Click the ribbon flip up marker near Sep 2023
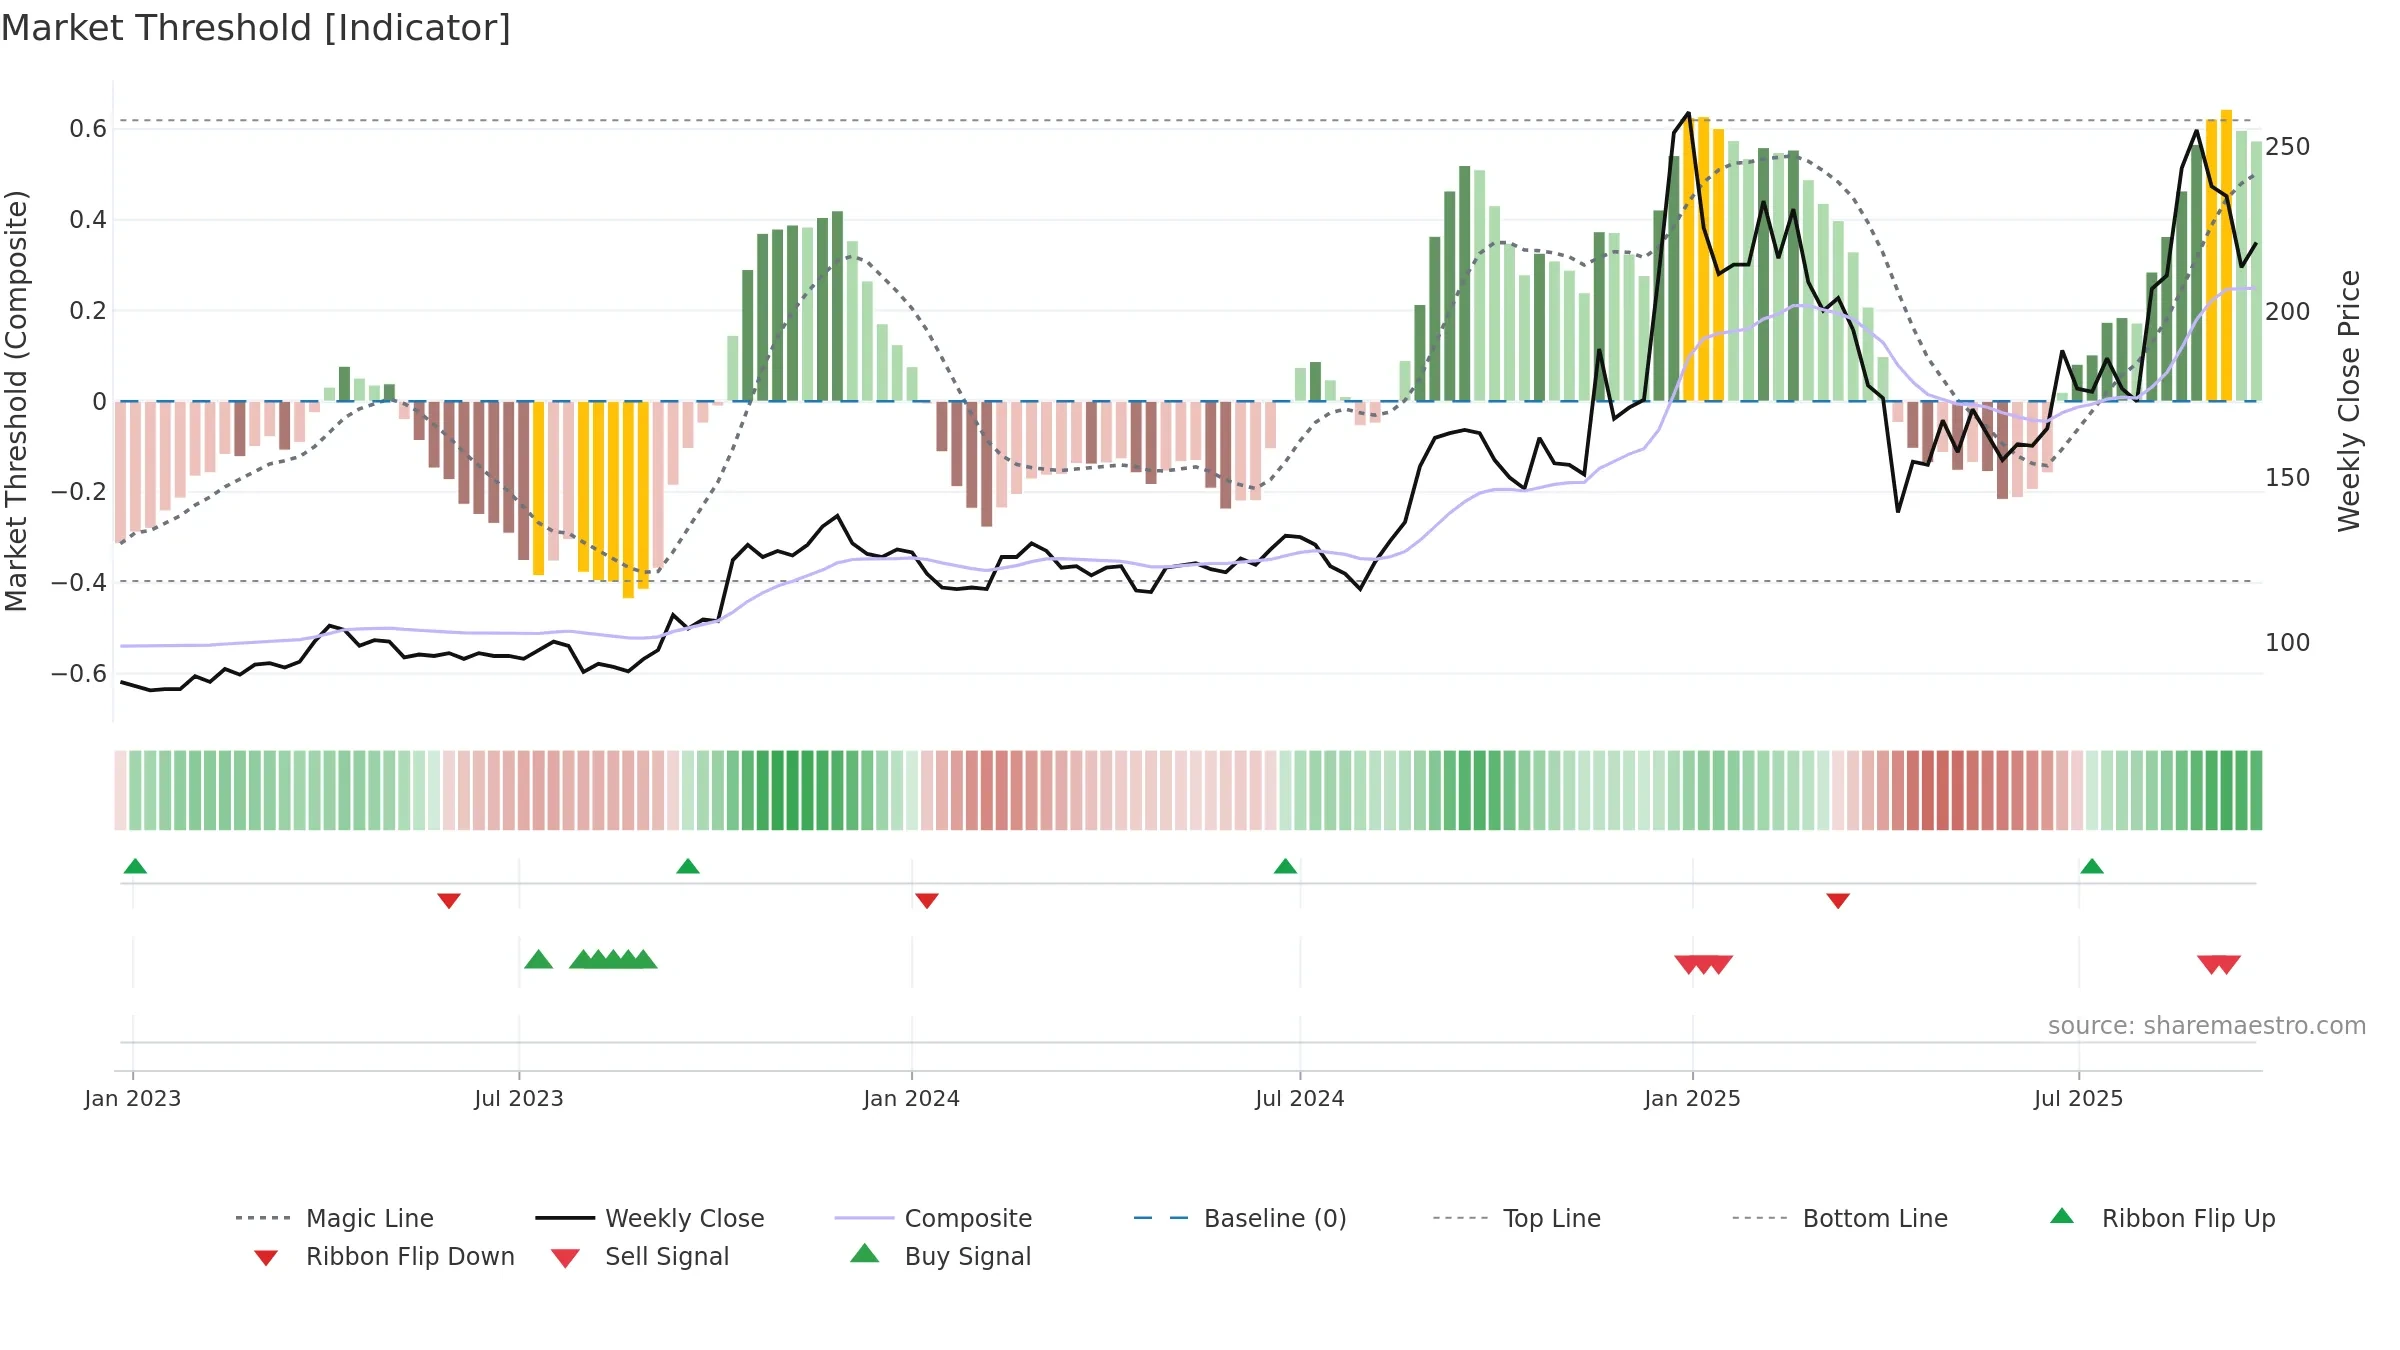Image resolution: width=2400 pixels, height=1350 pixels. pos(688,866)
